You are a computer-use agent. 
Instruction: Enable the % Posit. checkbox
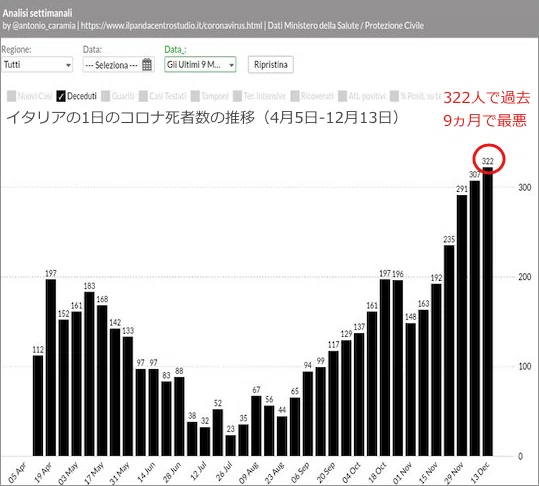pyautogui.click(x=395, y=96)
